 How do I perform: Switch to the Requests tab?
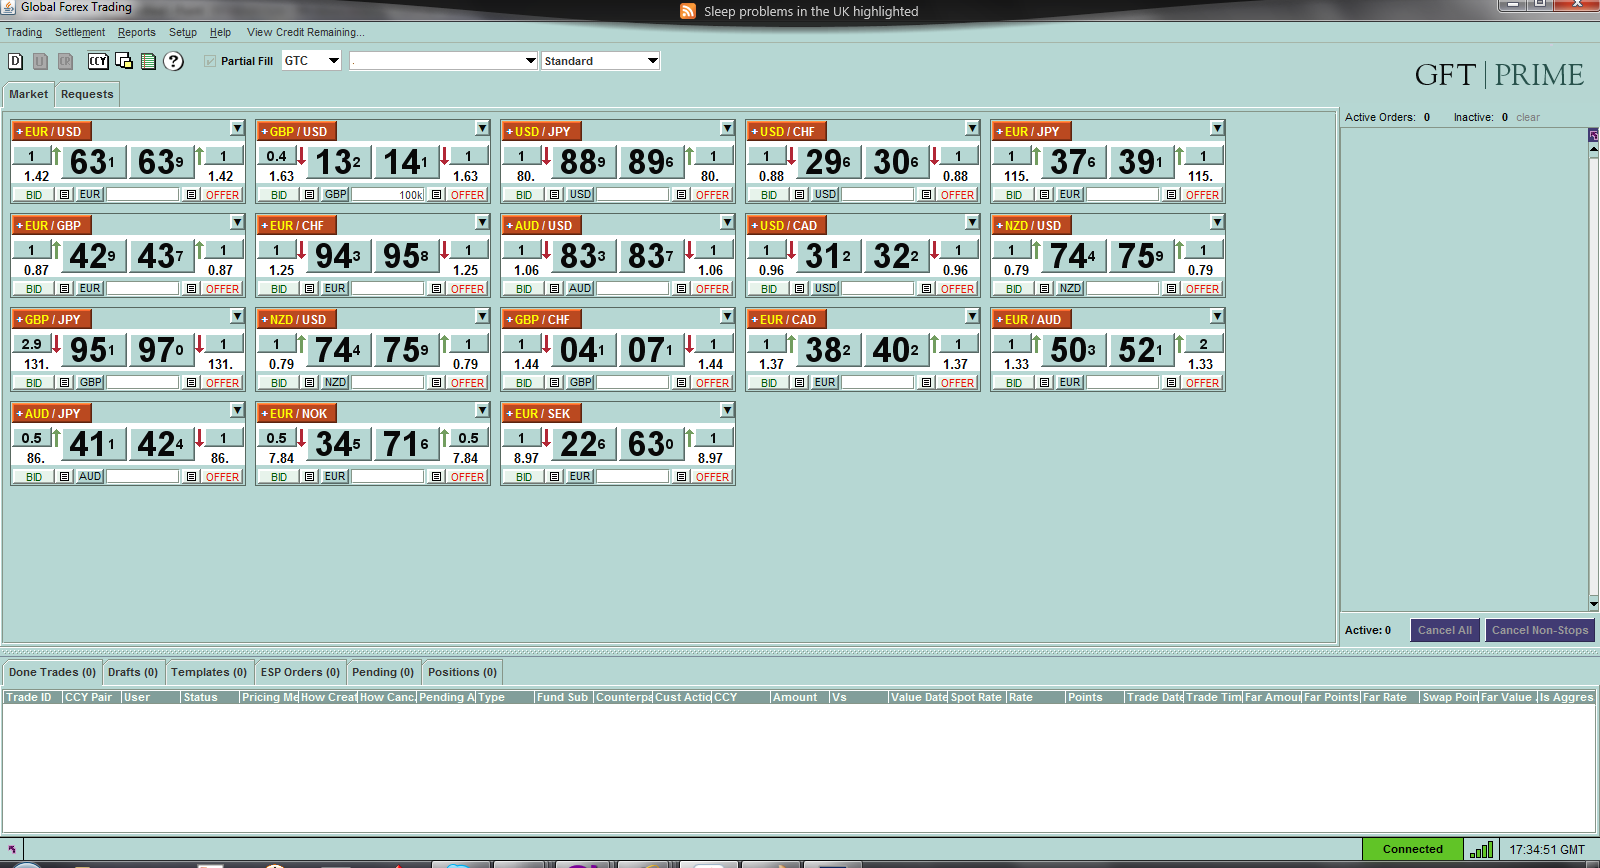(x=87, y=94)
